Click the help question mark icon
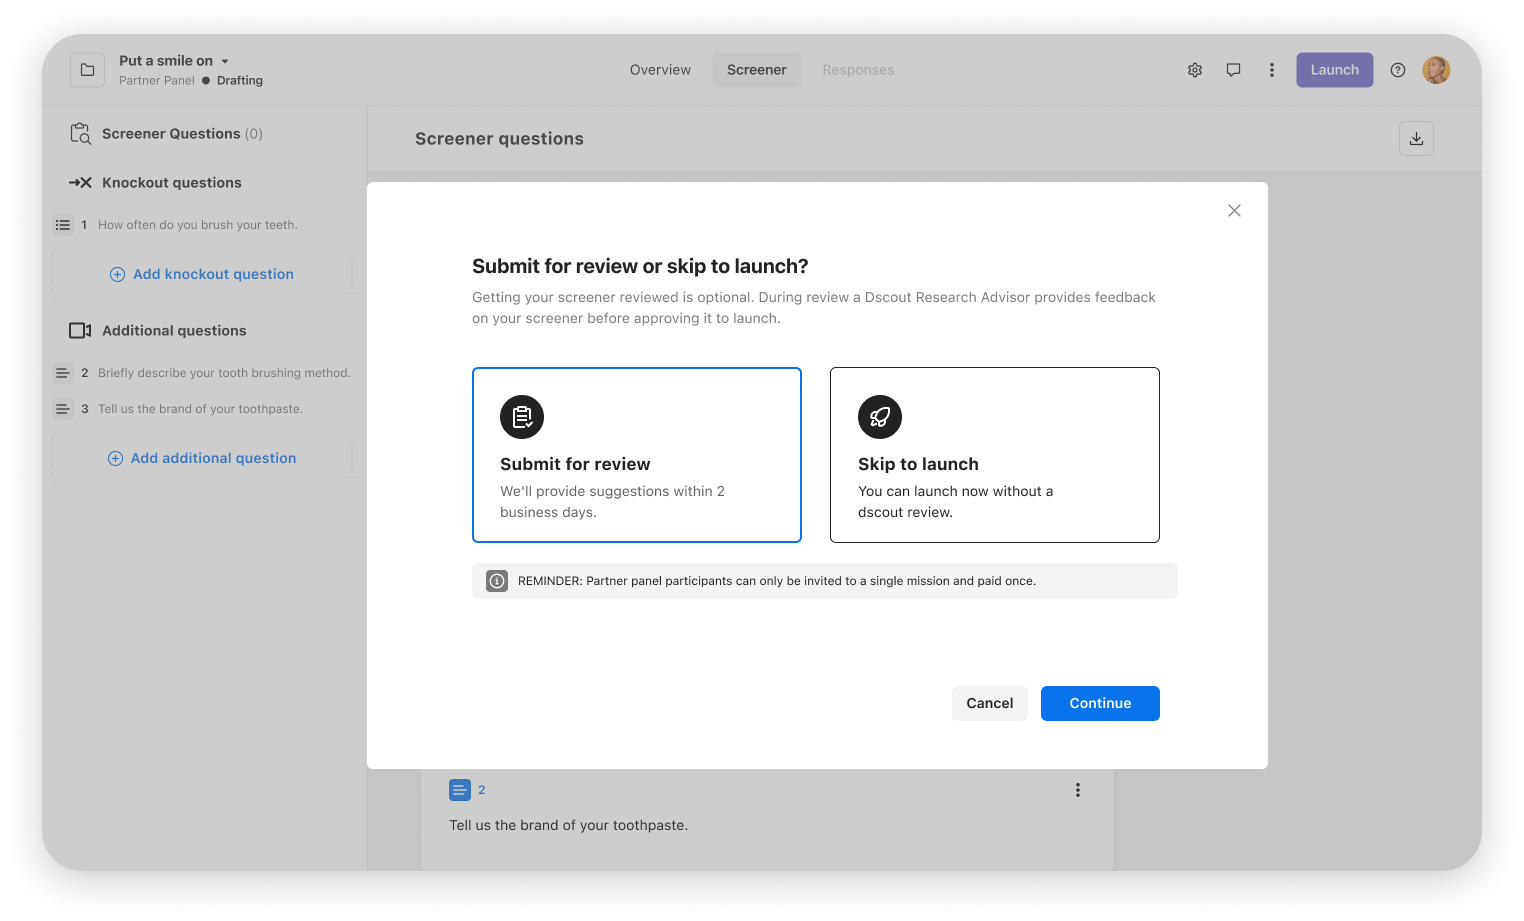Image resolution: width=1524 pixels, height=921 pixels. 1397,69
